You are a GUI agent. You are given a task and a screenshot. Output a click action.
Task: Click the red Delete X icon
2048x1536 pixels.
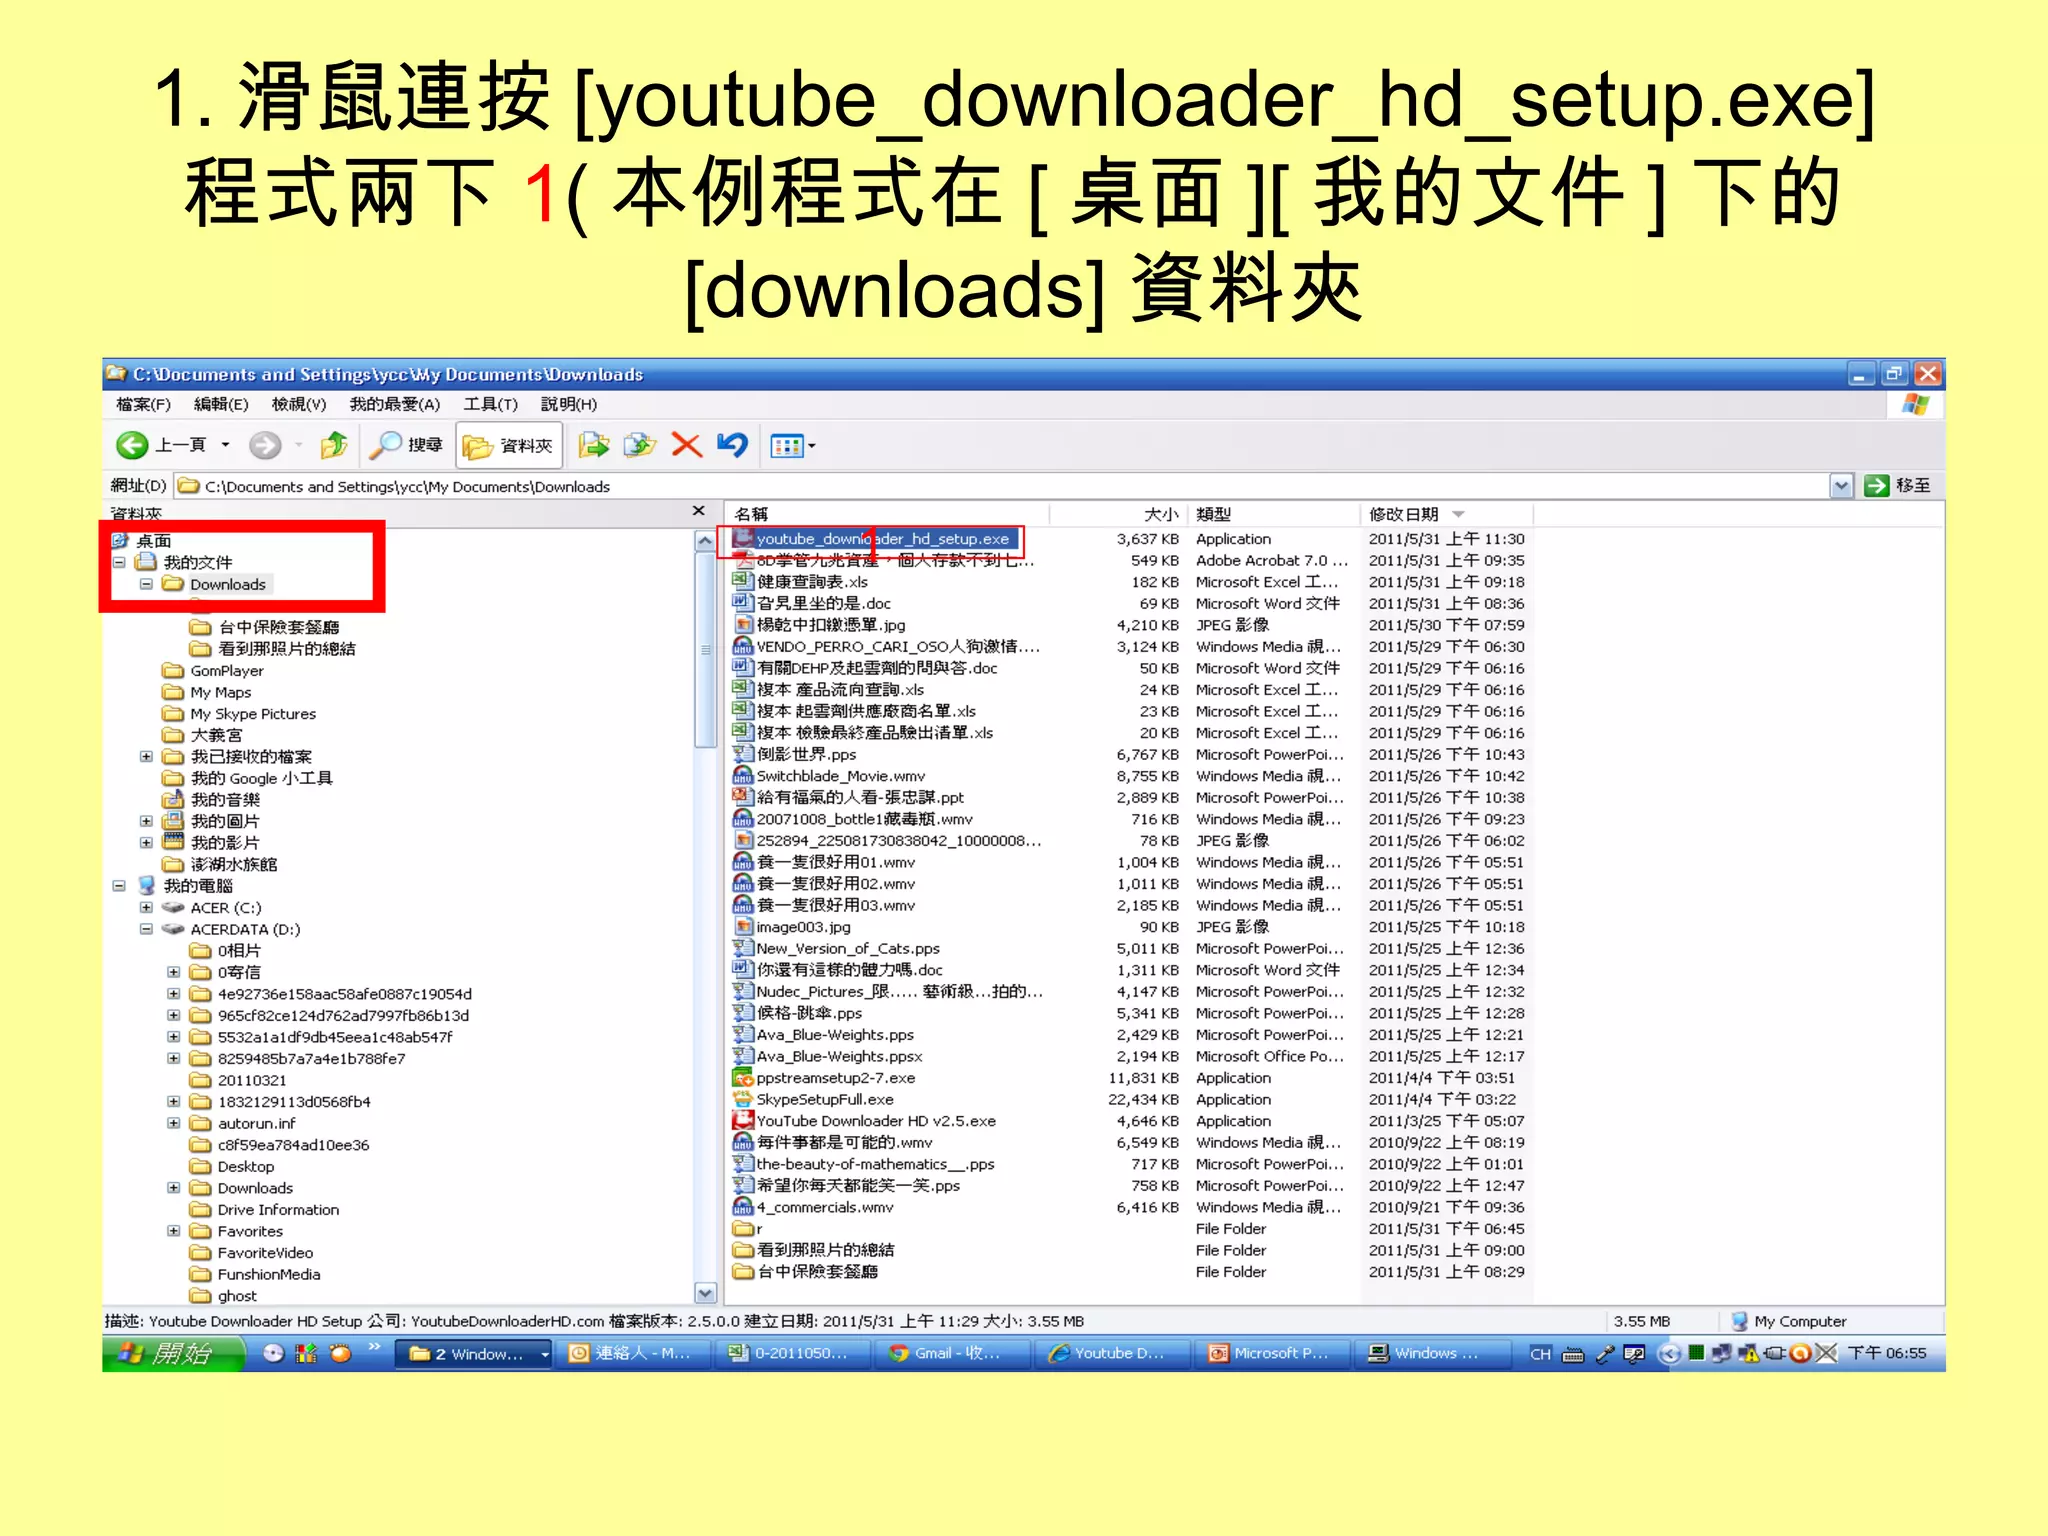(x=686, y=445)
